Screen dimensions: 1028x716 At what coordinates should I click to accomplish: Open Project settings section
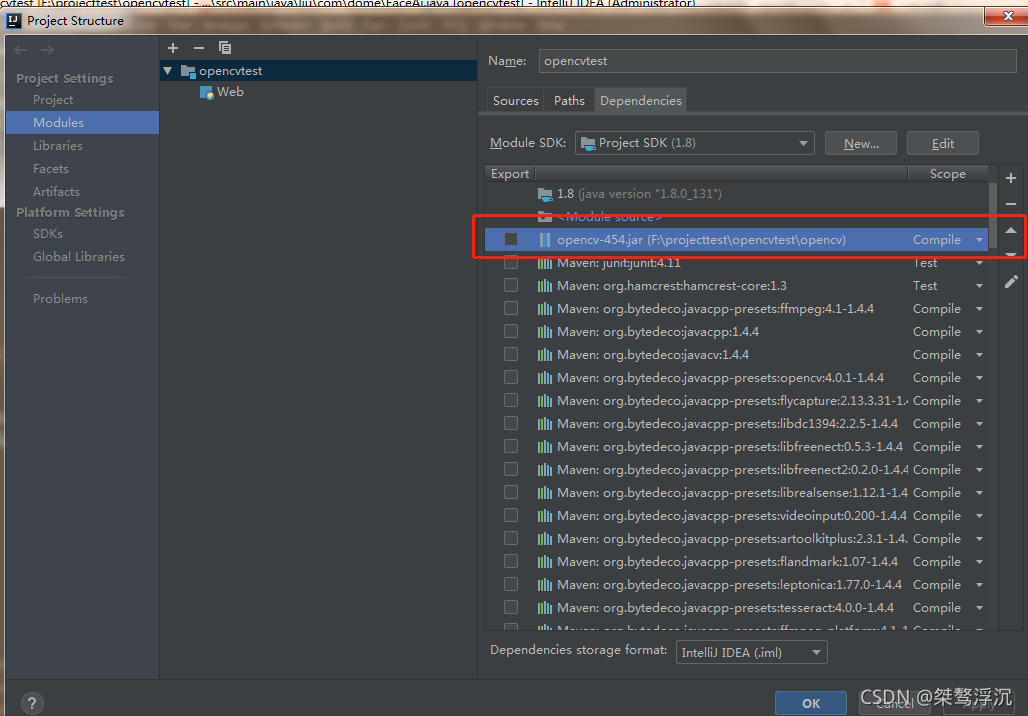[x=53, y=100]
